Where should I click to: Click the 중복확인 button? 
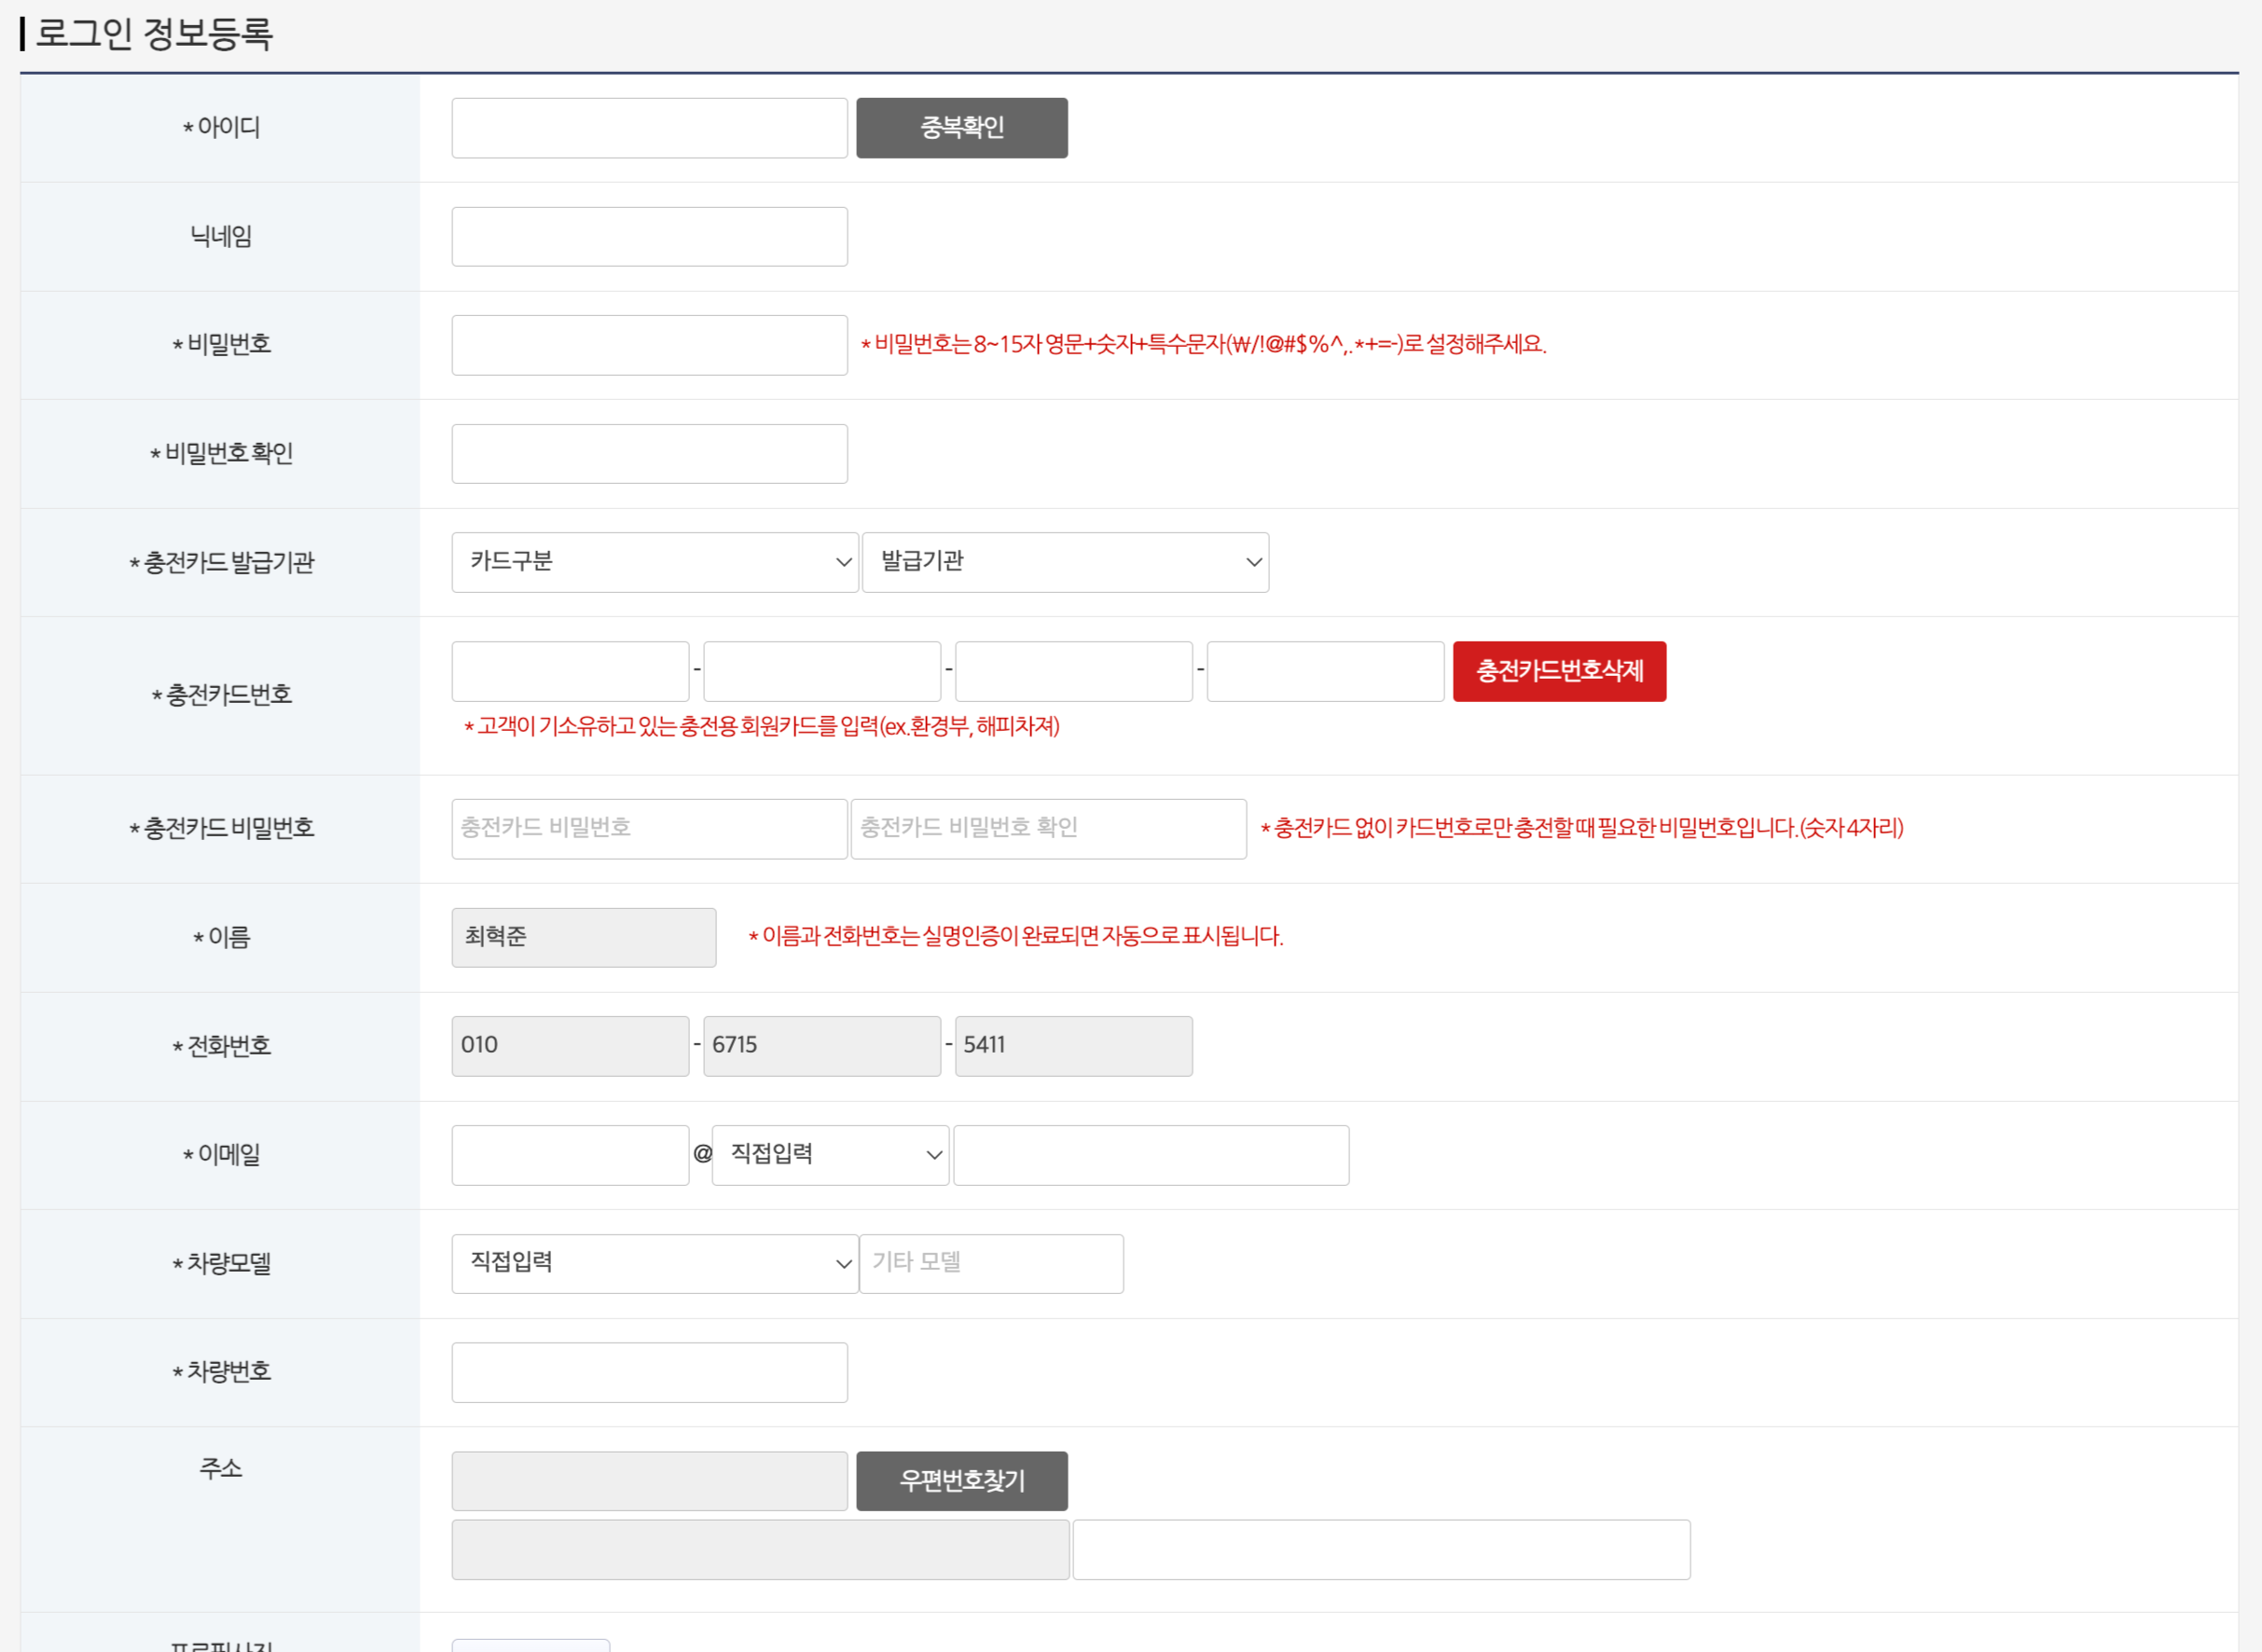pyautogui.click(x=961, y=128)
